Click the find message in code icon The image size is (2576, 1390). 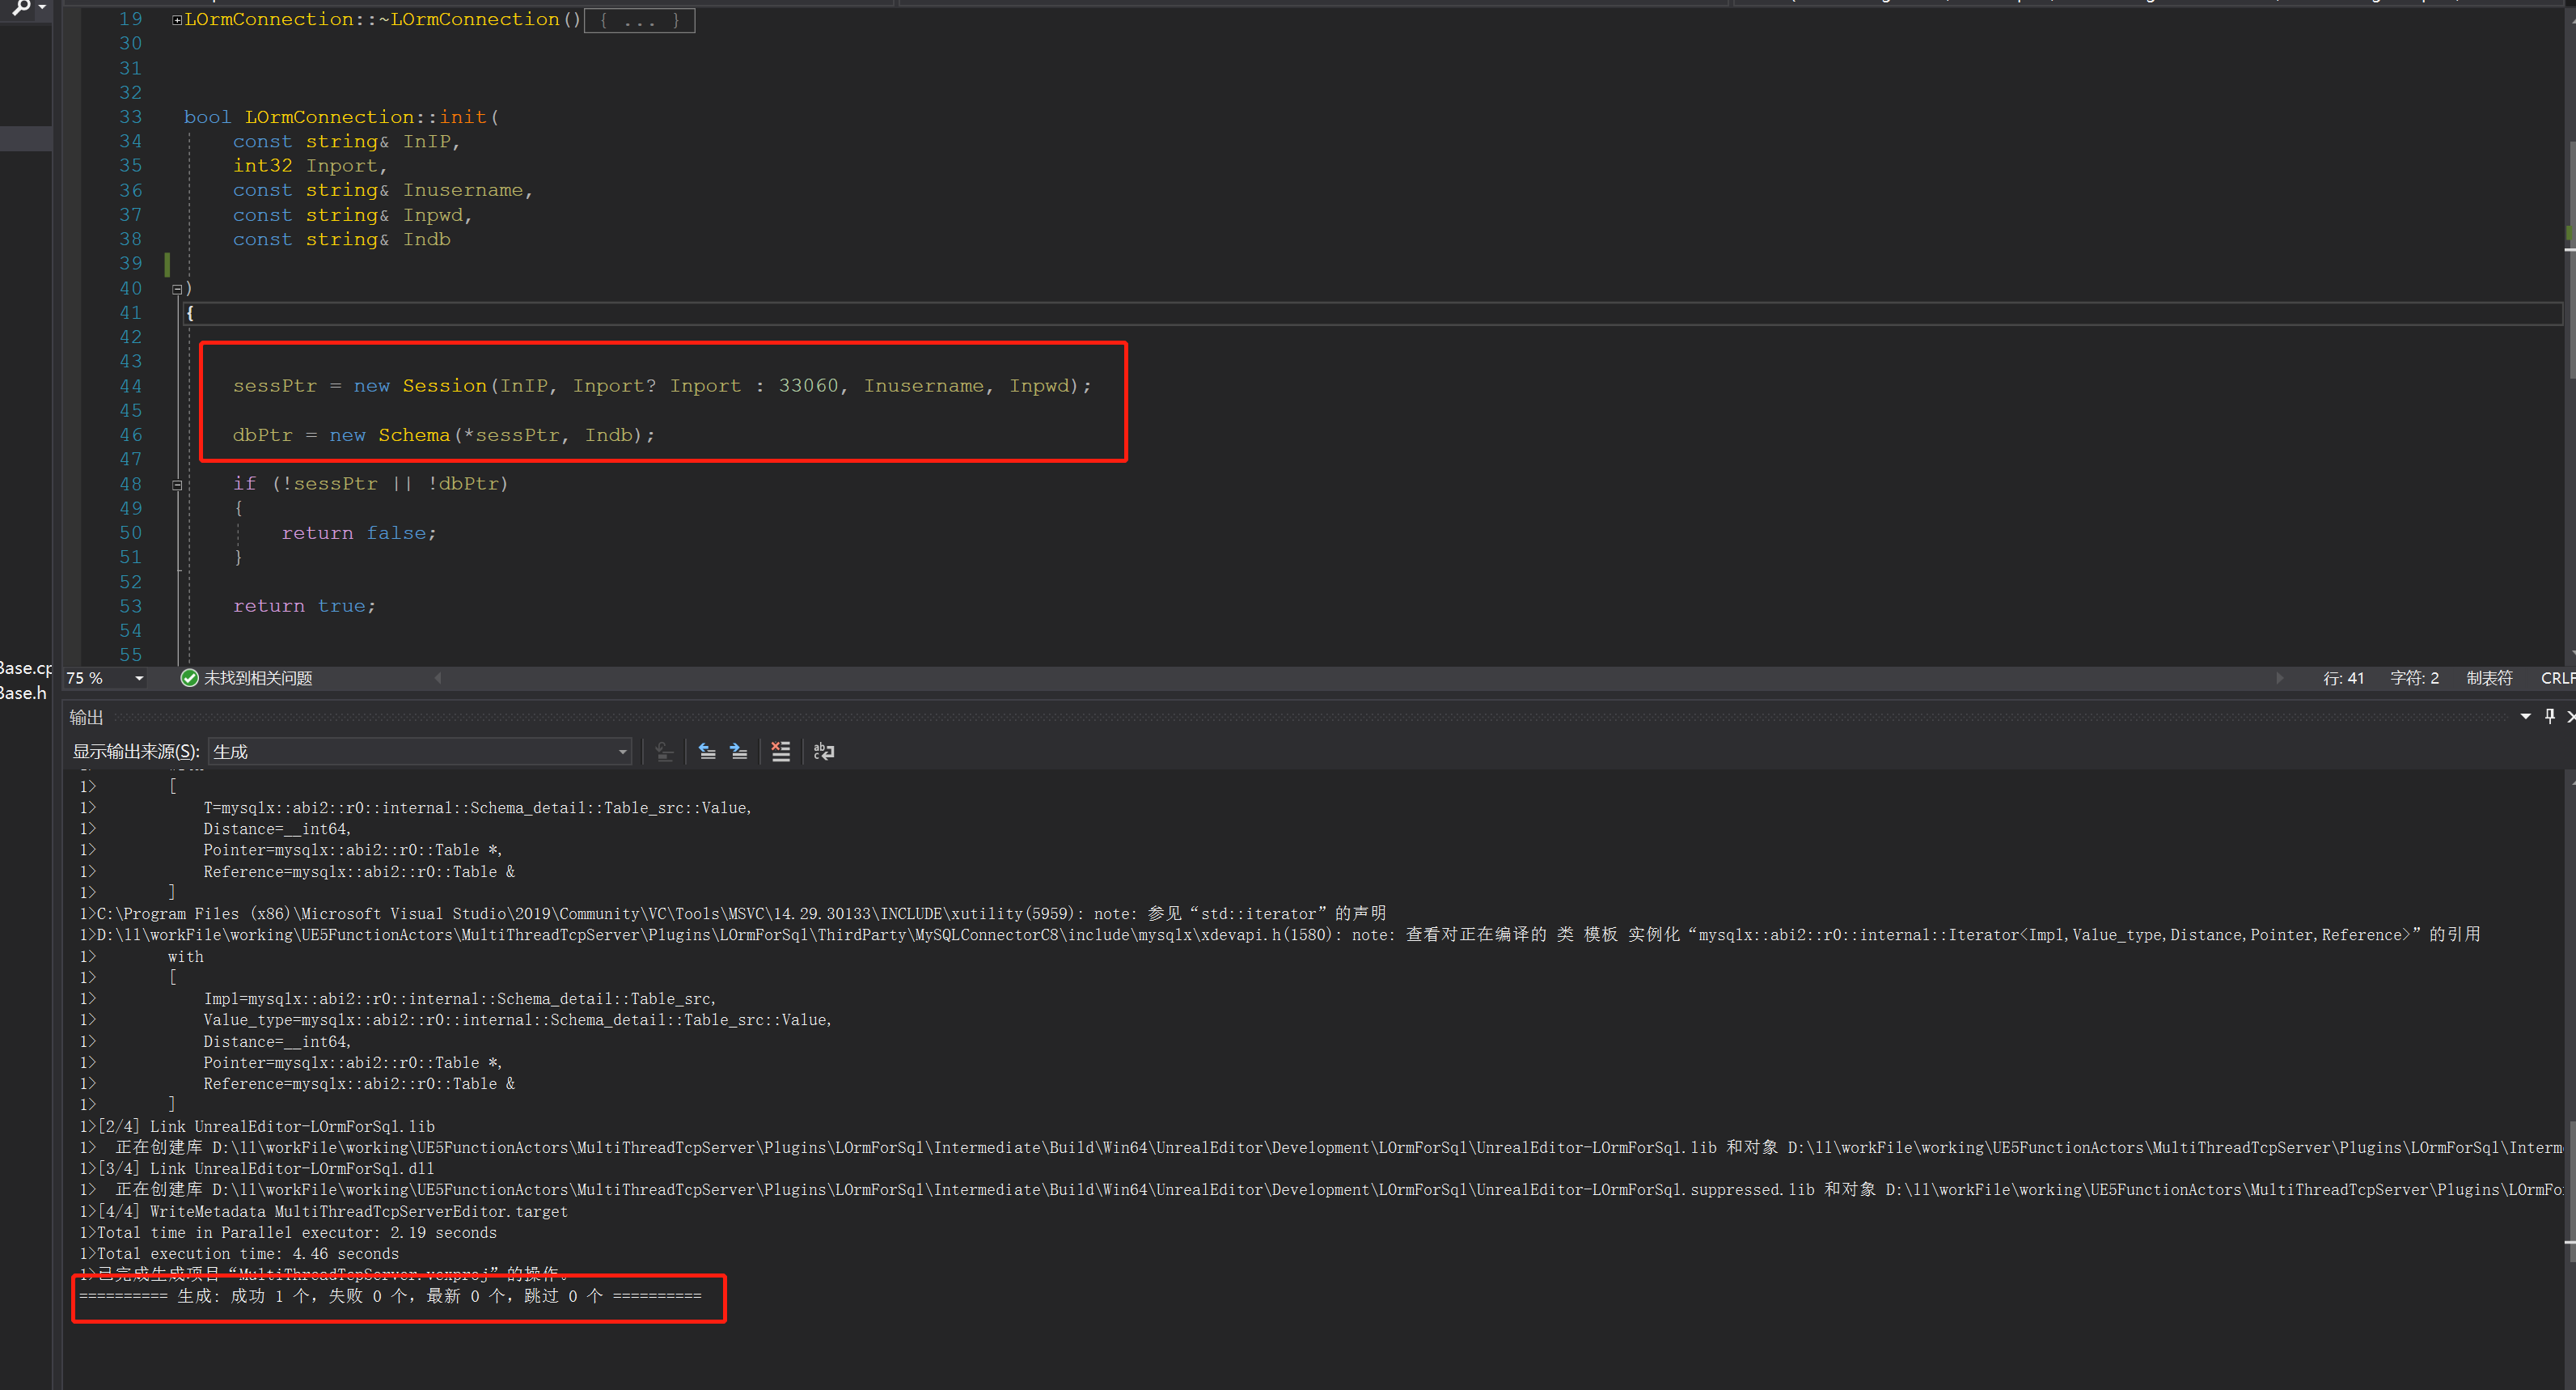664,751
